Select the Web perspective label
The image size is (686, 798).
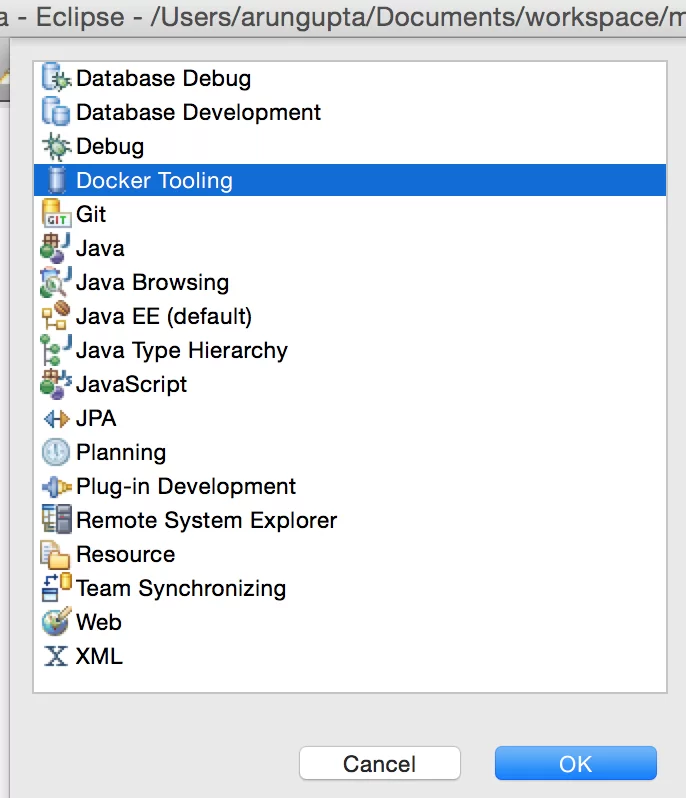(x=99, y=622)
